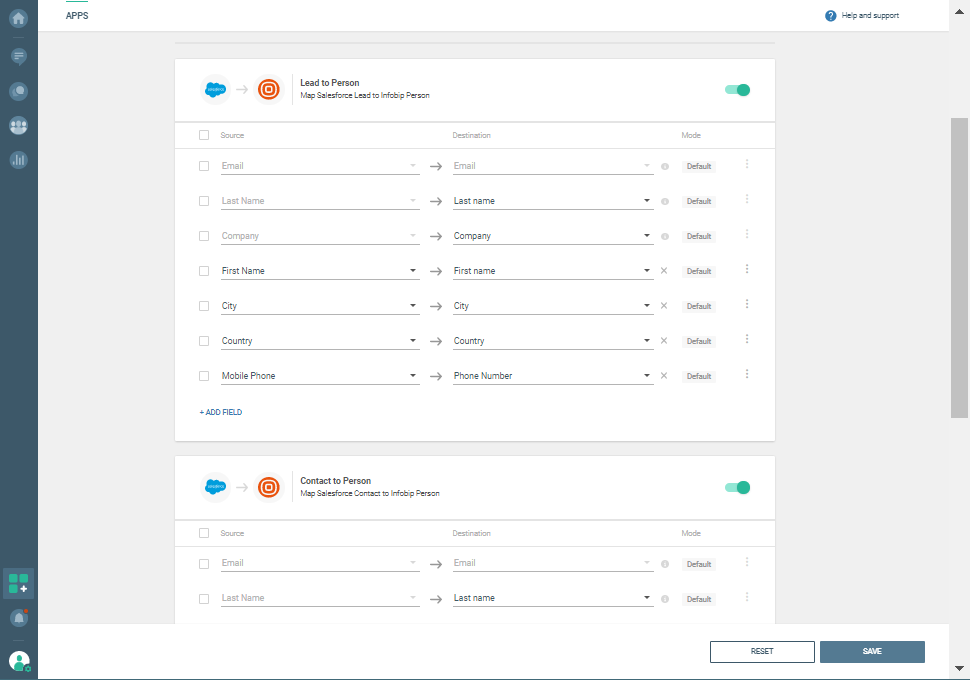Open the user avatar menu at bottom left
This screenshot has width=970, height=680.
18,660
